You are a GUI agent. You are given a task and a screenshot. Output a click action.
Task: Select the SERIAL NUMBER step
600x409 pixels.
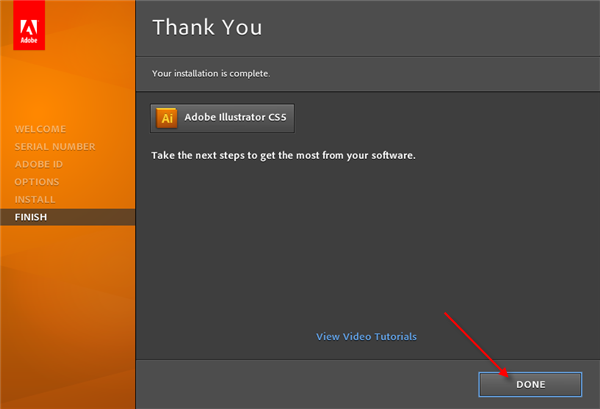tap(55, 147)
